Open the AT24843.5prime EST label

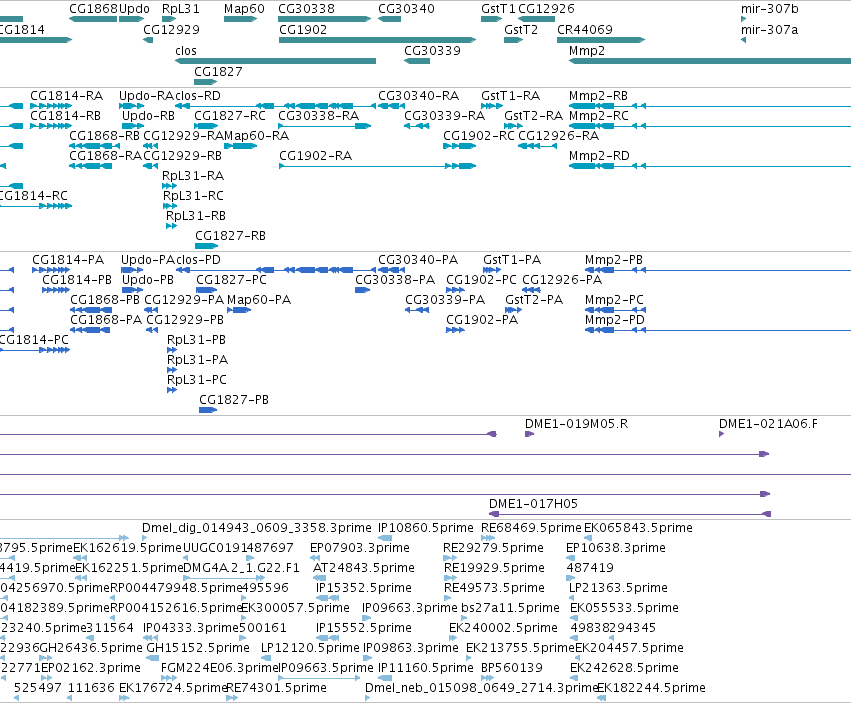(364, 568)
